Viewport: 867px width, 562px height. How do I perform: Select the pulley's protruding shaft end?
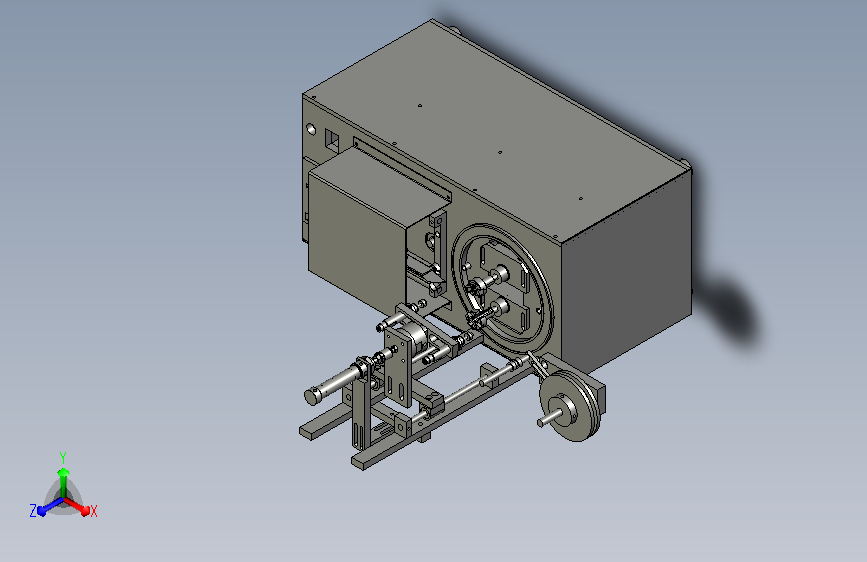point(549,420)
